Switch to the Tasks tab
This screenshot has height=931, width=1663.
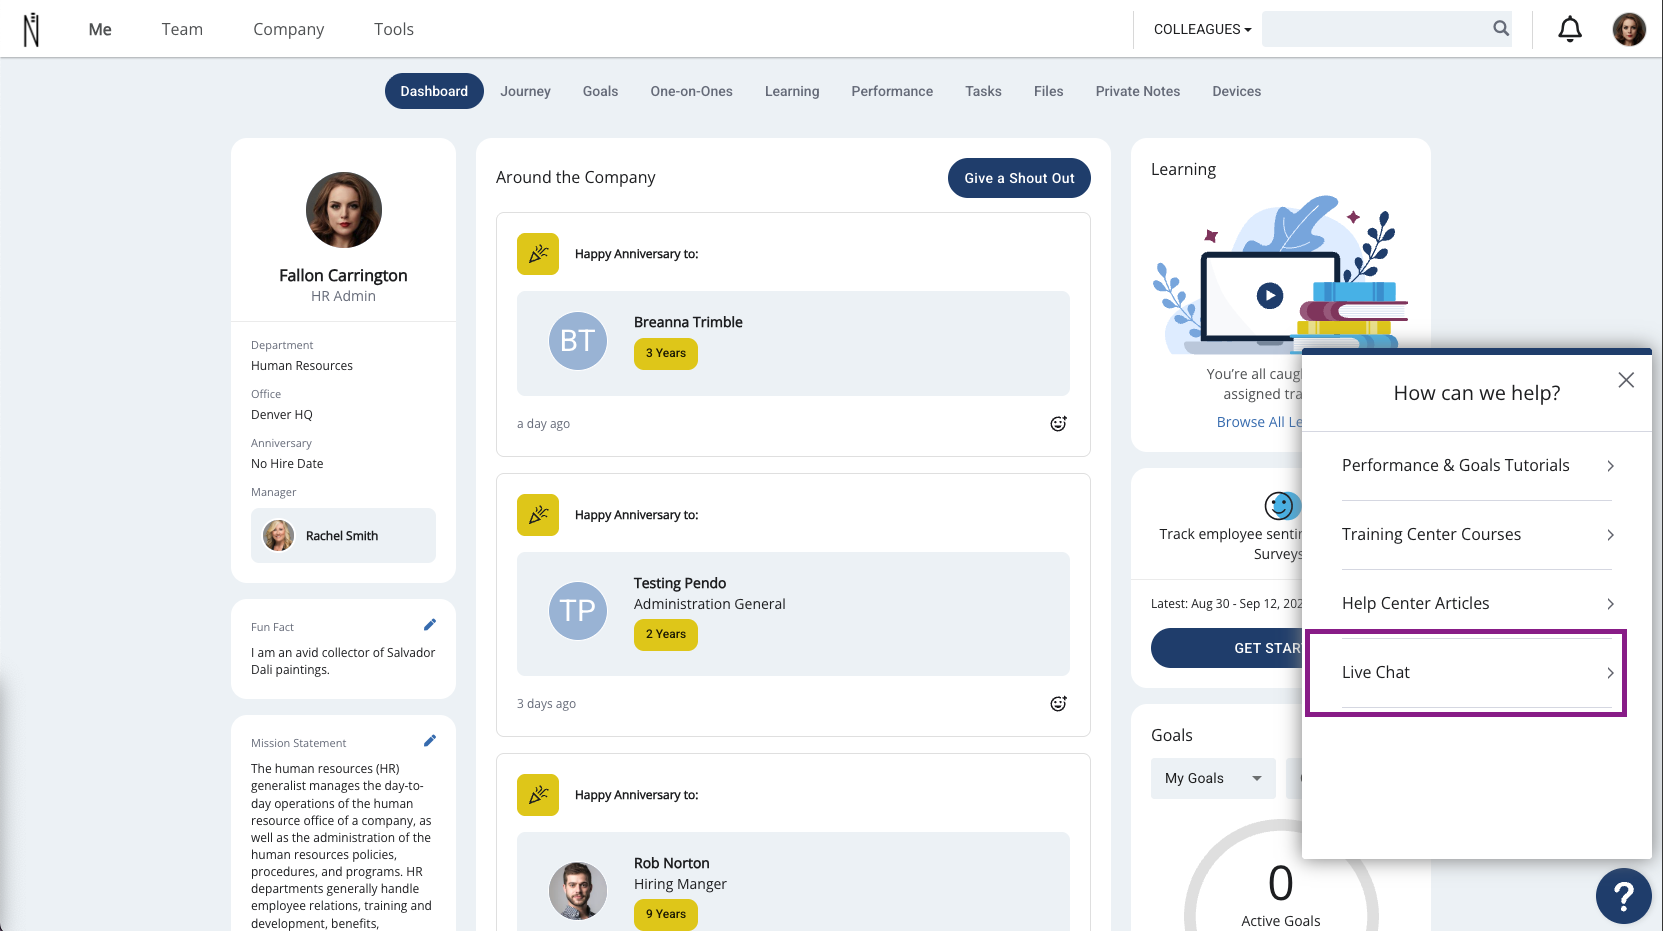point(983,91)
